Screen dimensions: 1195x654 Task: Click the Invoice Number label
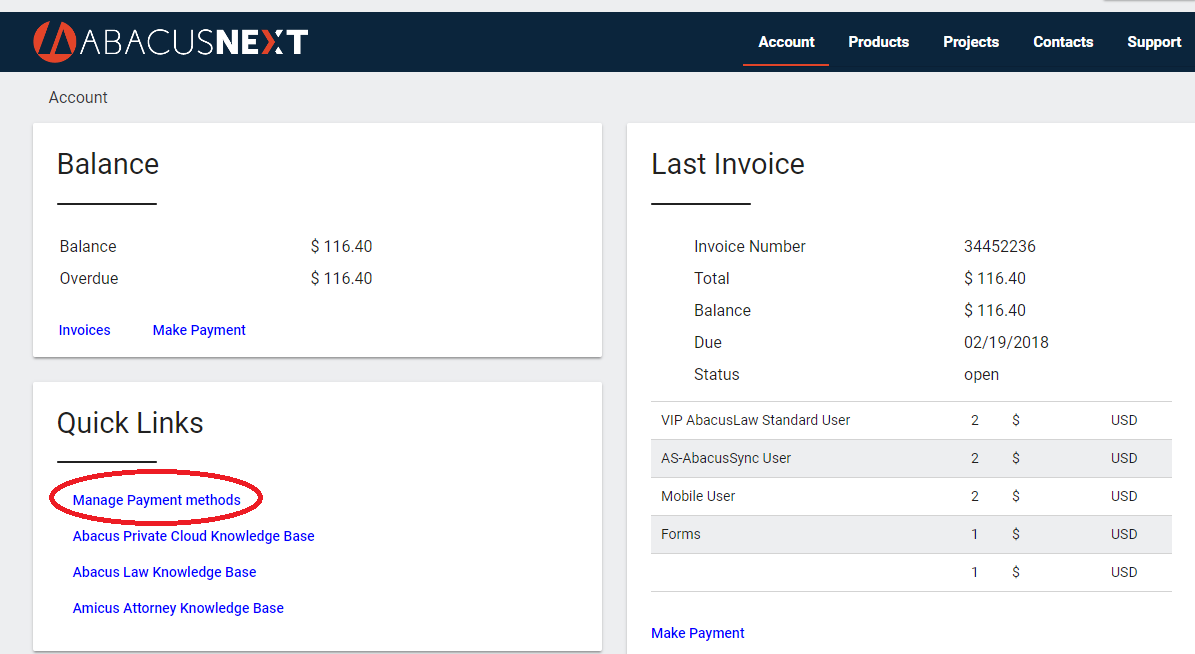(749, 246)
